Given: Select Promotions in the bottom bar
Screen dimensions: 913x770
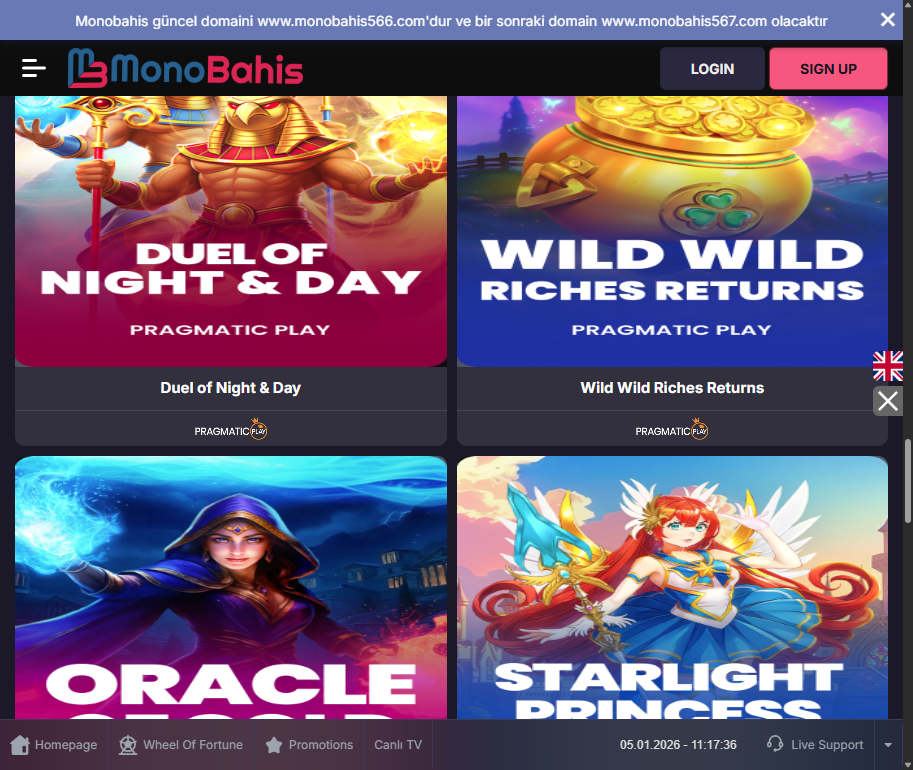Looking at the screenshot, I should pos(309,744).
